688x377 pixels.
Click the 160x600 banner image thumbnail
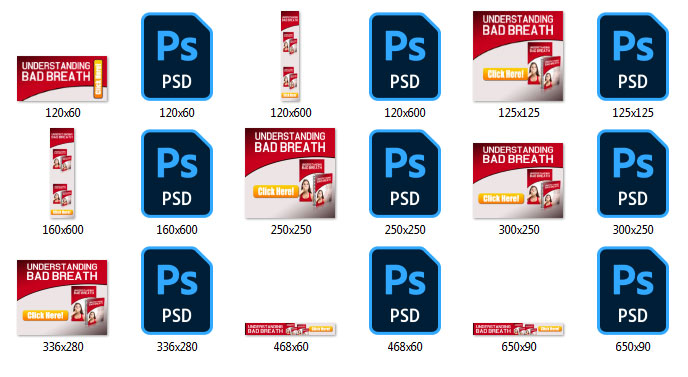click(x=62, y=173)
